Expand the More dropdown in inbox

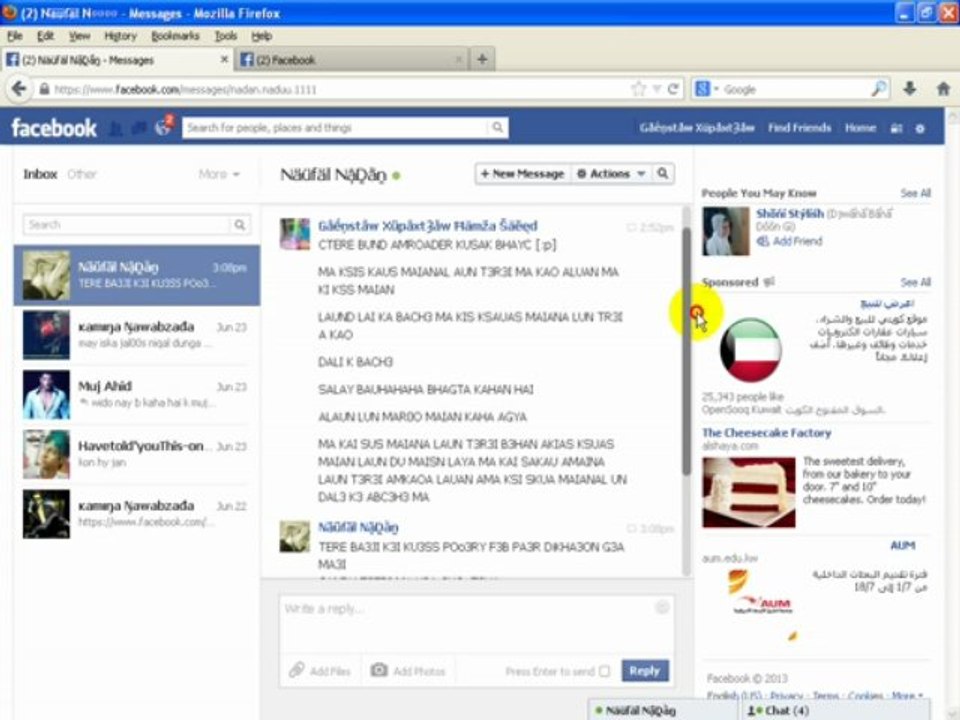coord(219,174)
